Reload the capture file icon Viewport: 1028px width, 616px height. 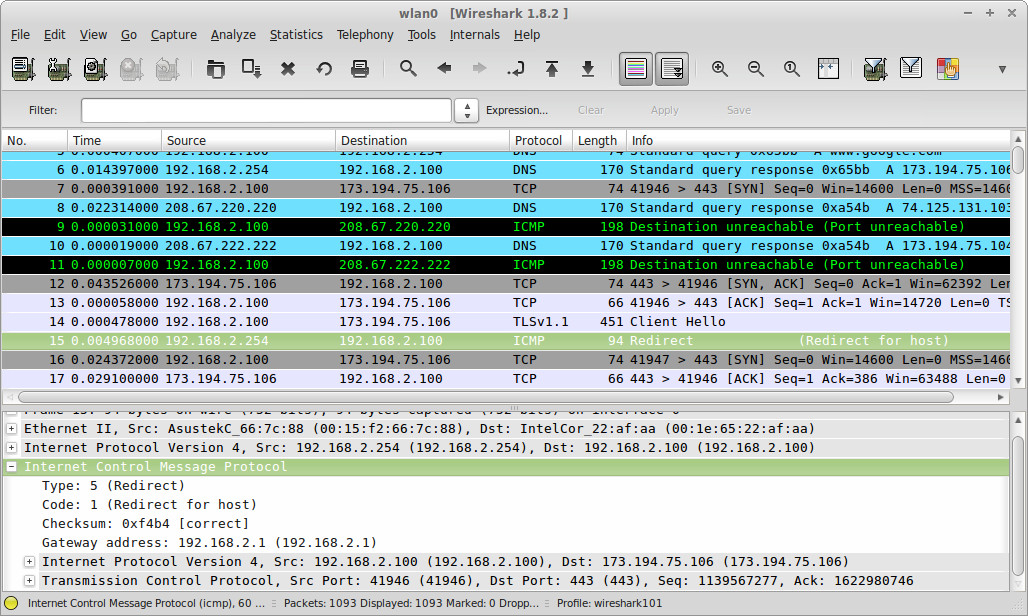(324, 68)
